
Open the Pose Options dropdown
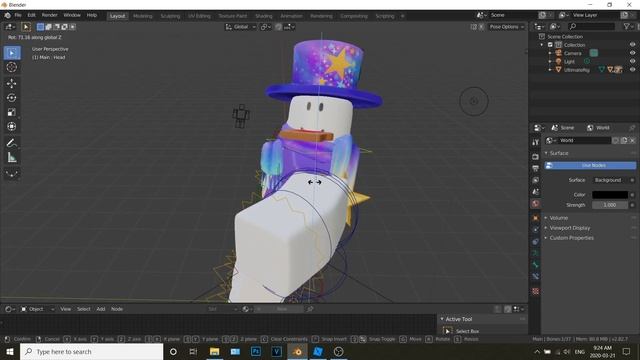coord(507,27)
